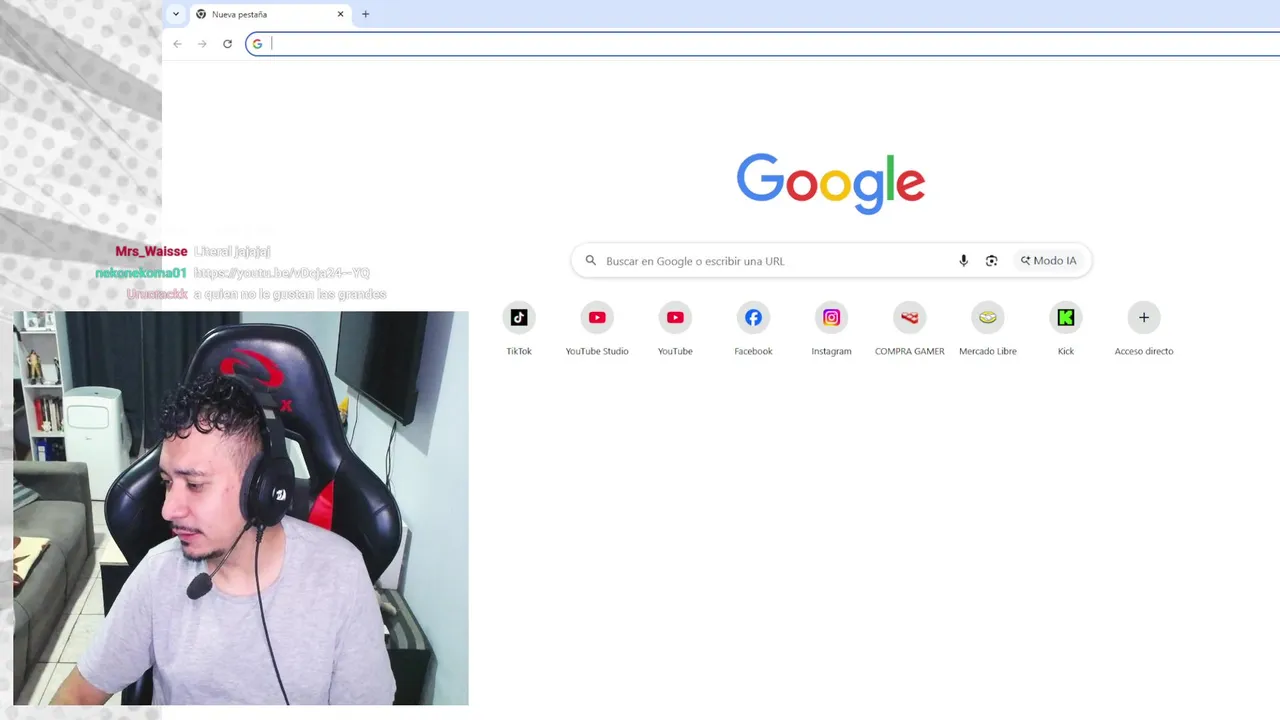Add a shortcut with Acceso directo

tap(1144, 329)
